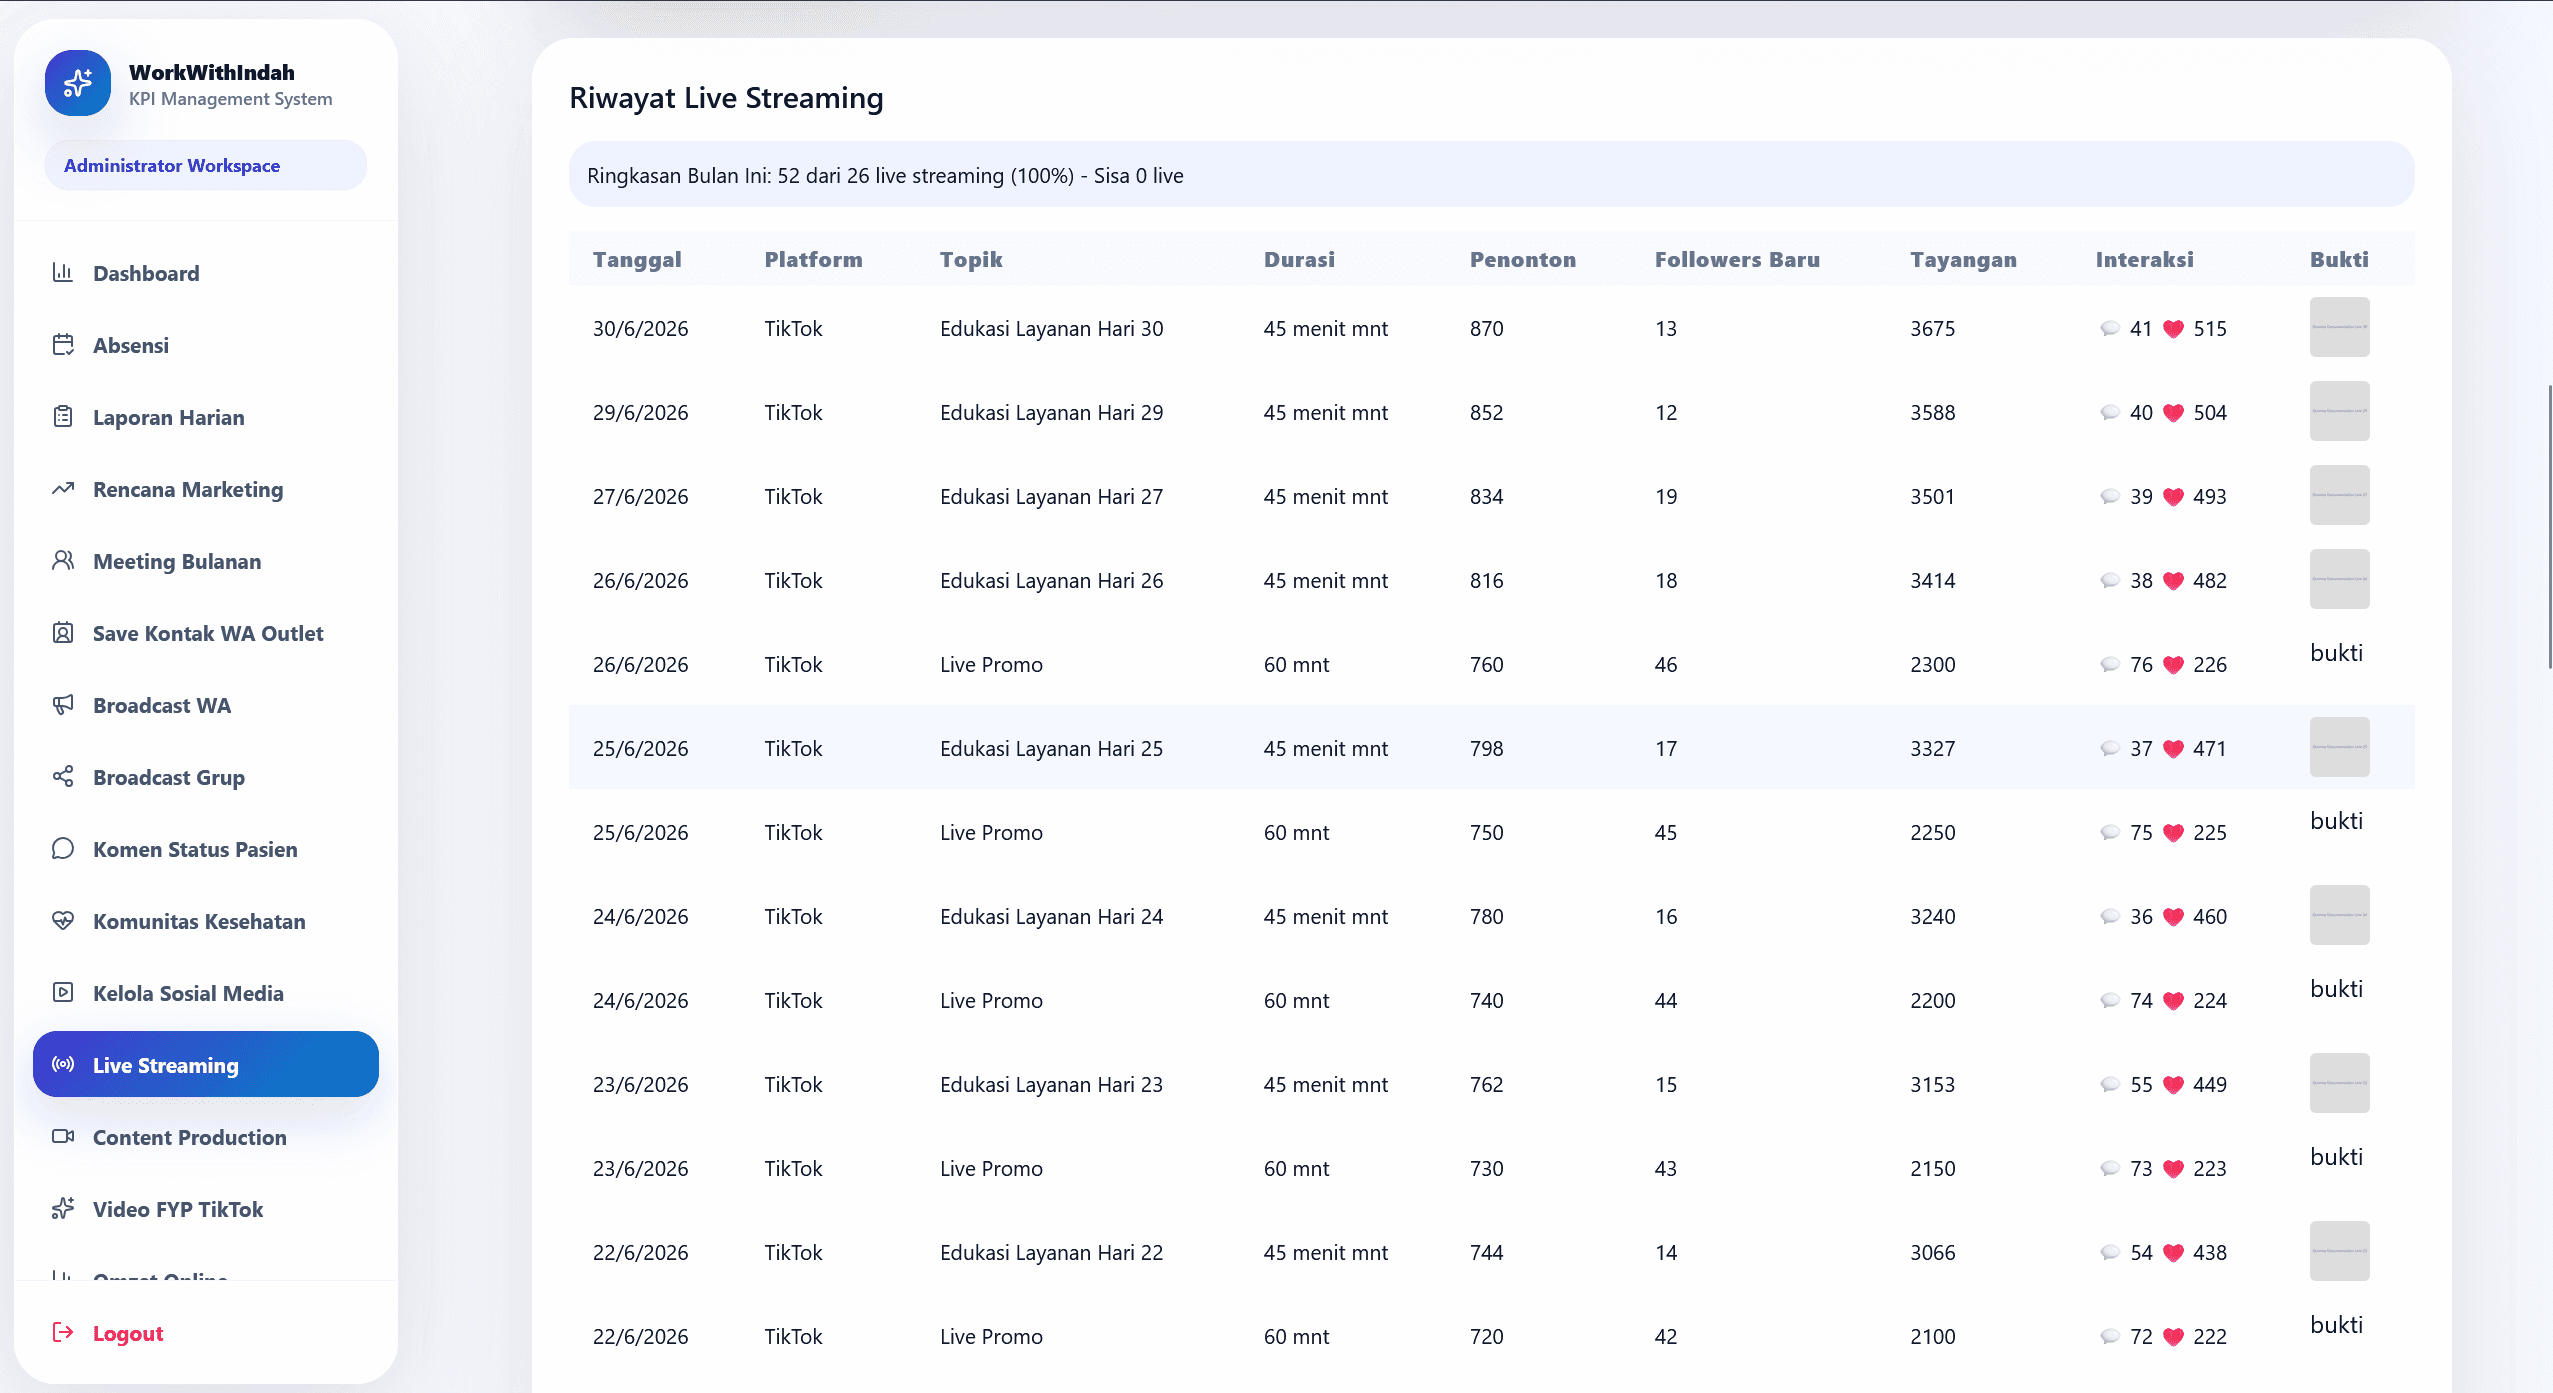Viewport: 2553px width, 1393px height.
Task: Open proof thumbnail for Edukasi Layanan Hari 30
Action: [x=2339, y=327]
